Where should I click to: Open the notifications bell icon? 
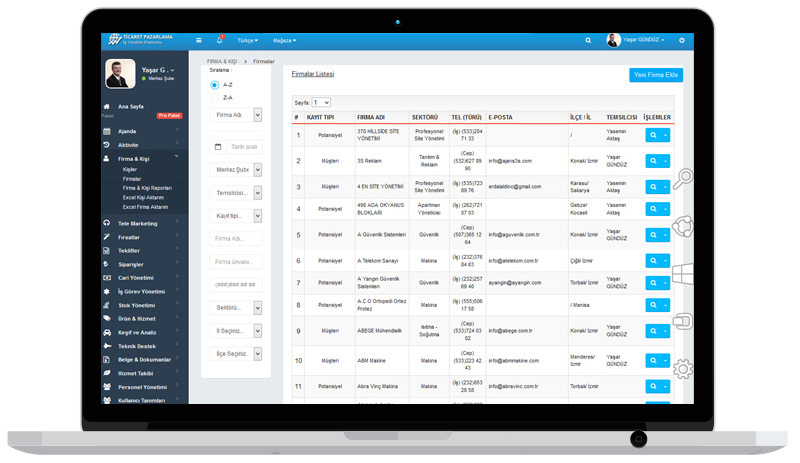pos(219,40)
